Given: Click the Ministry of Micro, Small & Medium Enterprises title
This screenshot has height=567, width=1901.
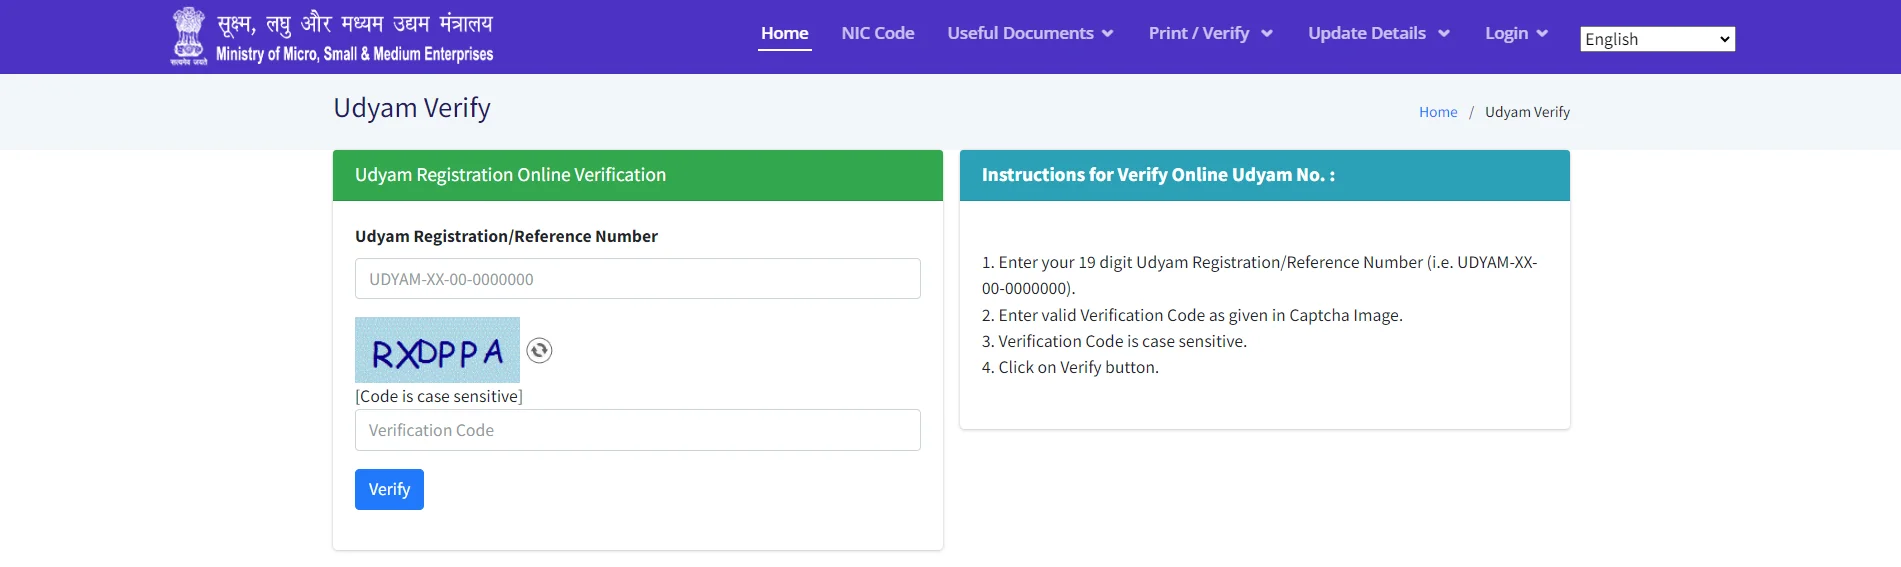Looking at the screenshot, I should pyautogui.click(x=354, y=54).
